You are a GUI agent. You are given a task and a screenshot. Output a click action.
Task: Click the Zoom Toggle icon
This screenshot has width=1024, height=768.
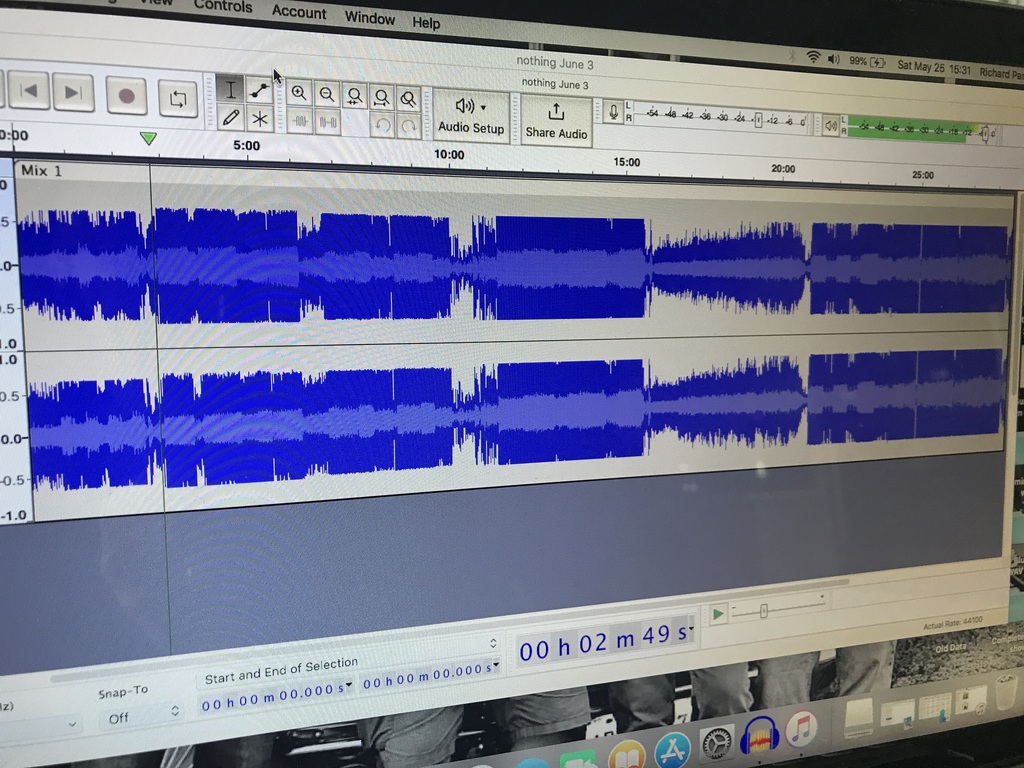[x=408, y=99]
